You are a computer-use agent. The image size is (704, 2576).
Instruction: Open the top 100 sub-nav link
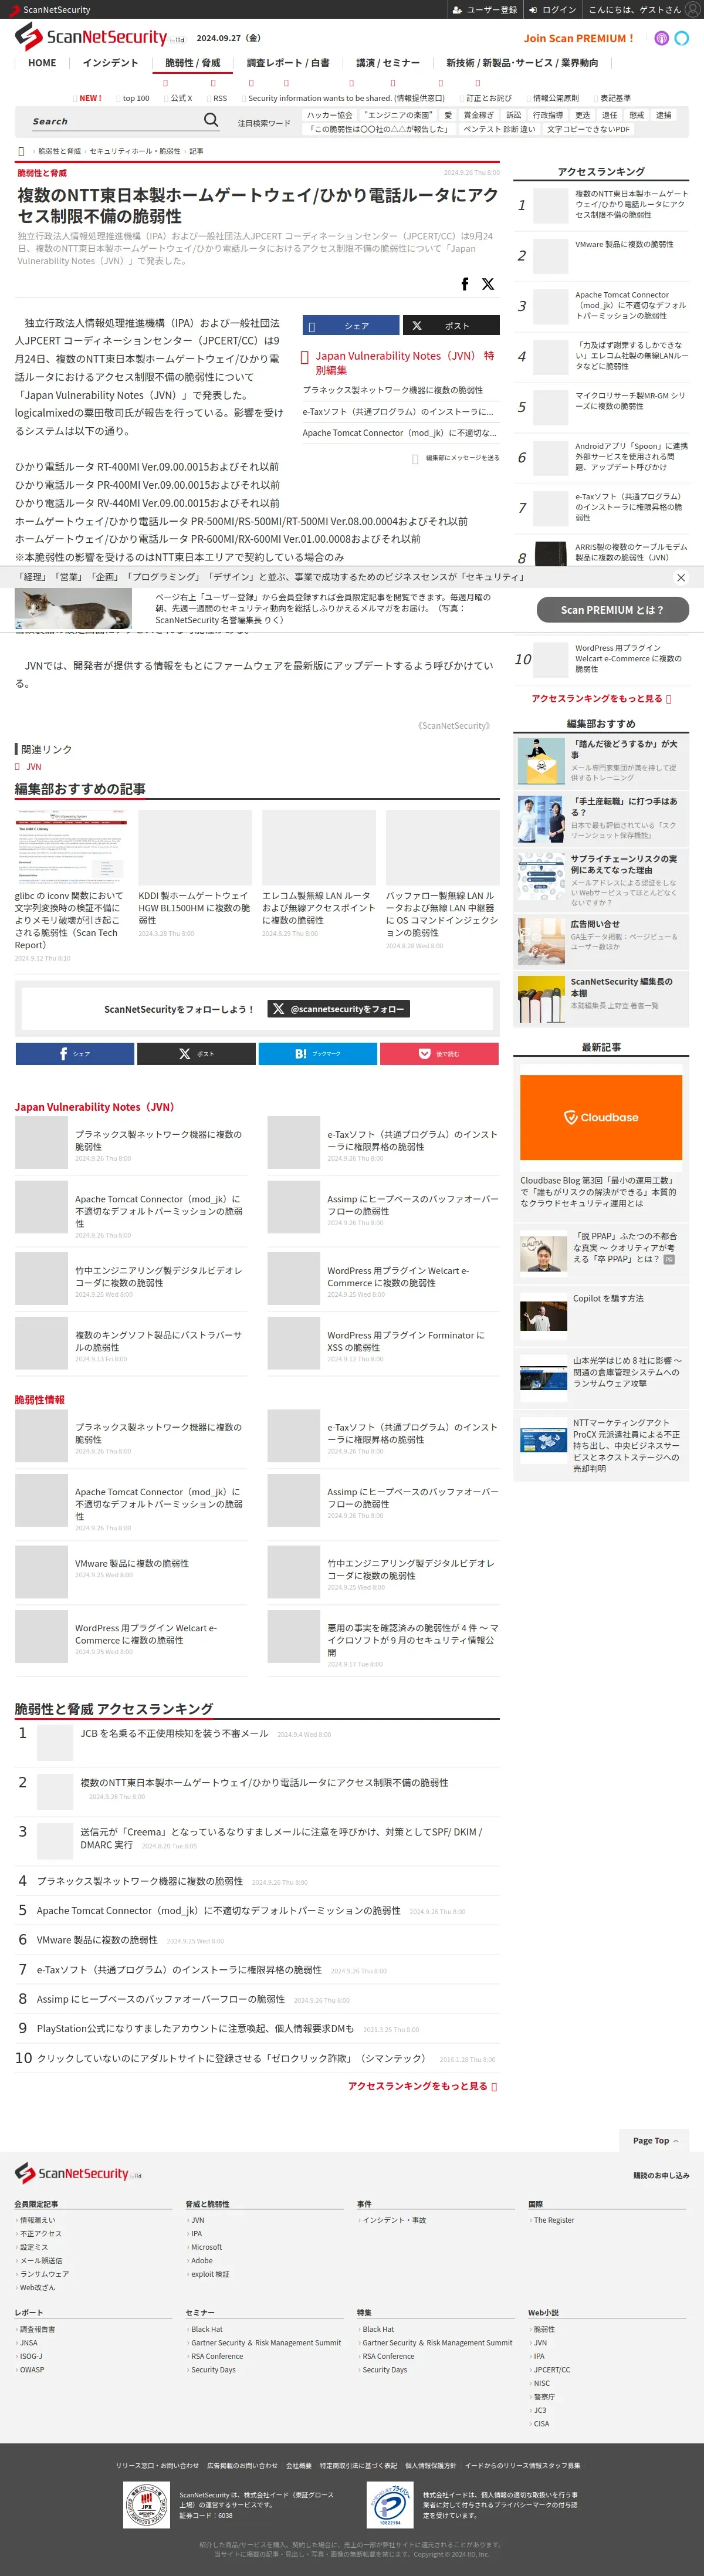click(135, 98)
